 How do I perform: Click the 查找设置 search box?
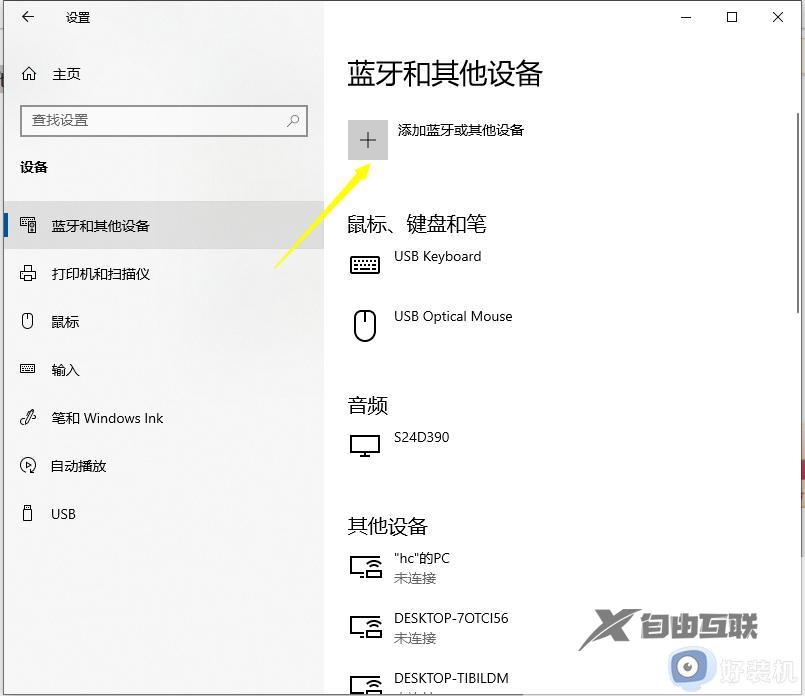tap(163, 120)
